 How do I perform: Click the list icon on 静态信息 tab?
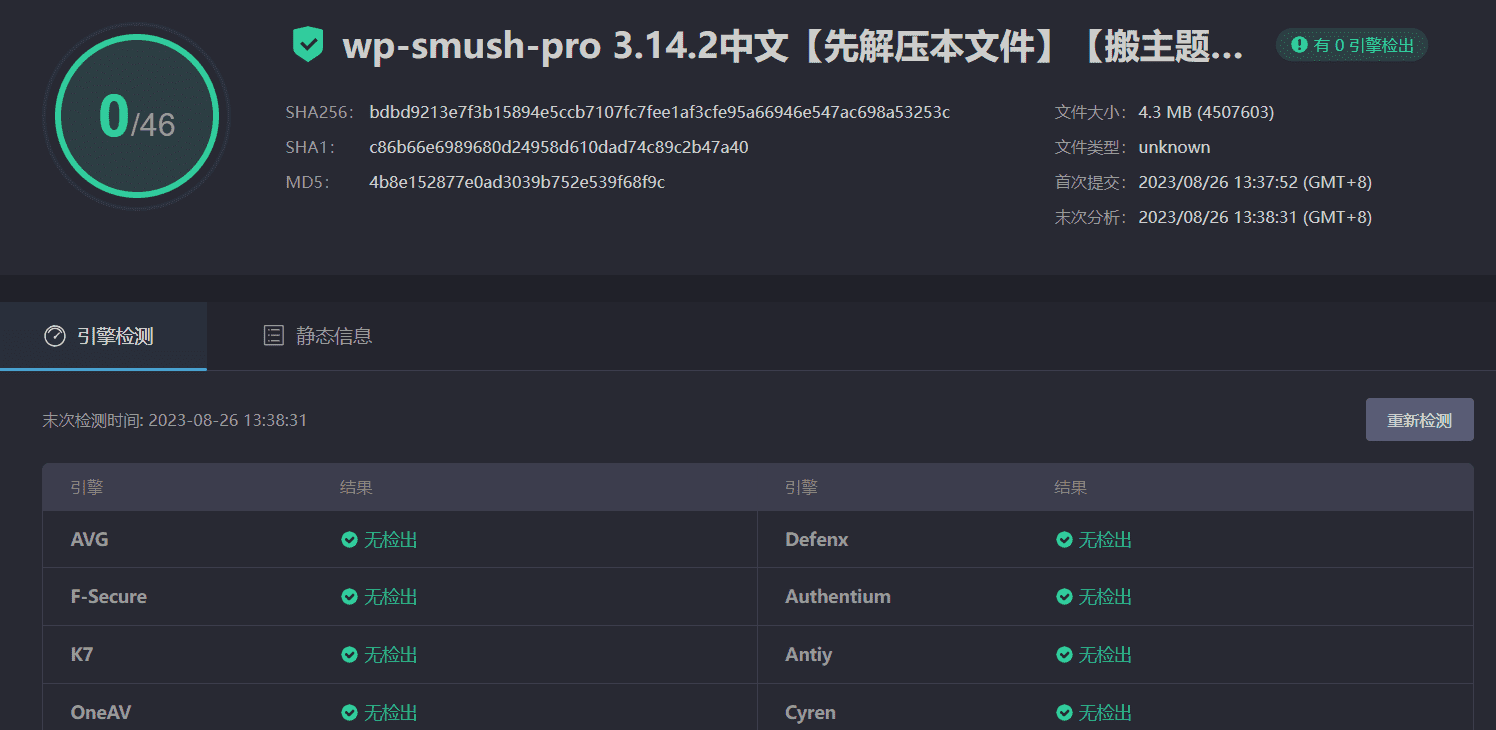(273, 336)
